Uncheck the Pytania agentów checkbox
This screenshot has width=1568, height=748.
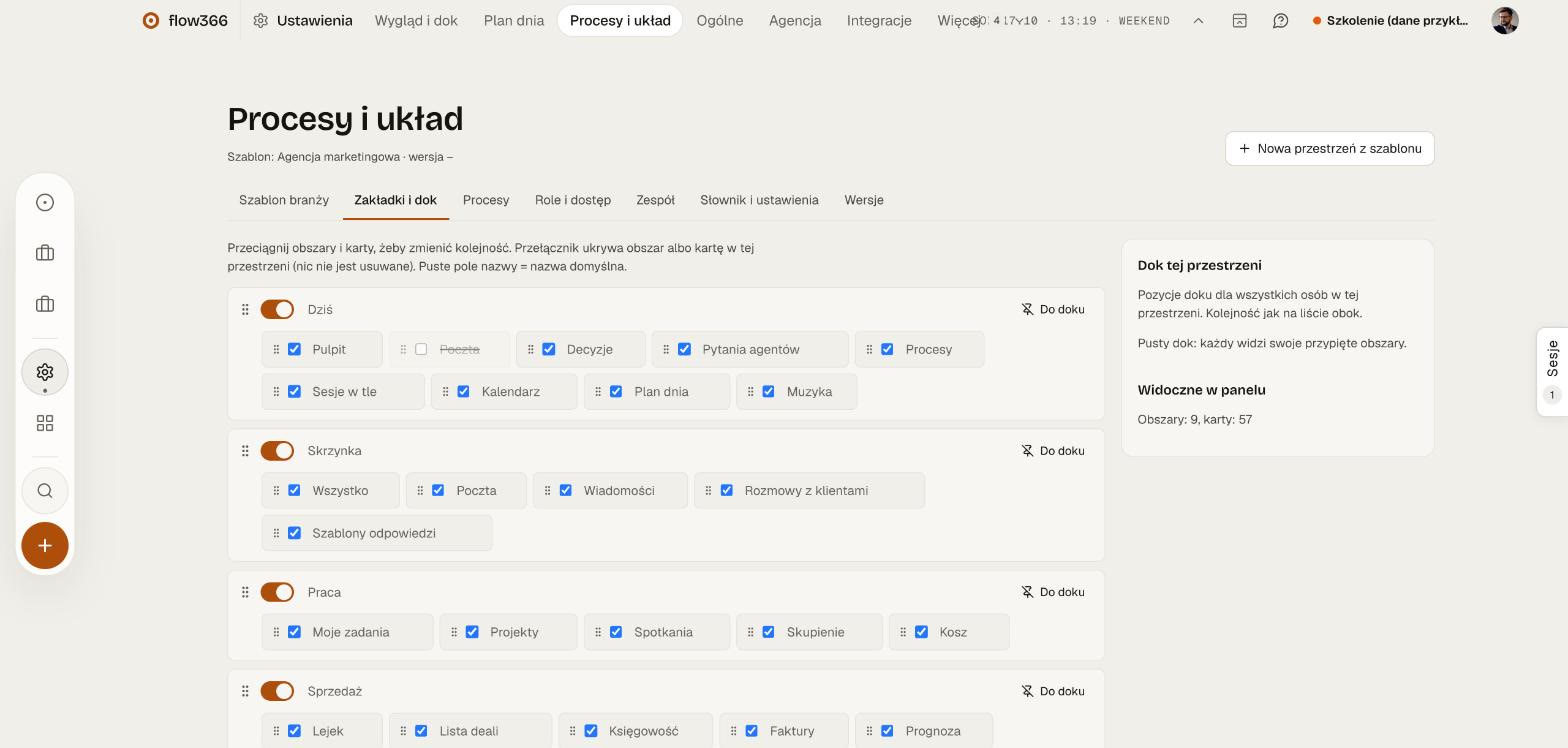(684, 349)
